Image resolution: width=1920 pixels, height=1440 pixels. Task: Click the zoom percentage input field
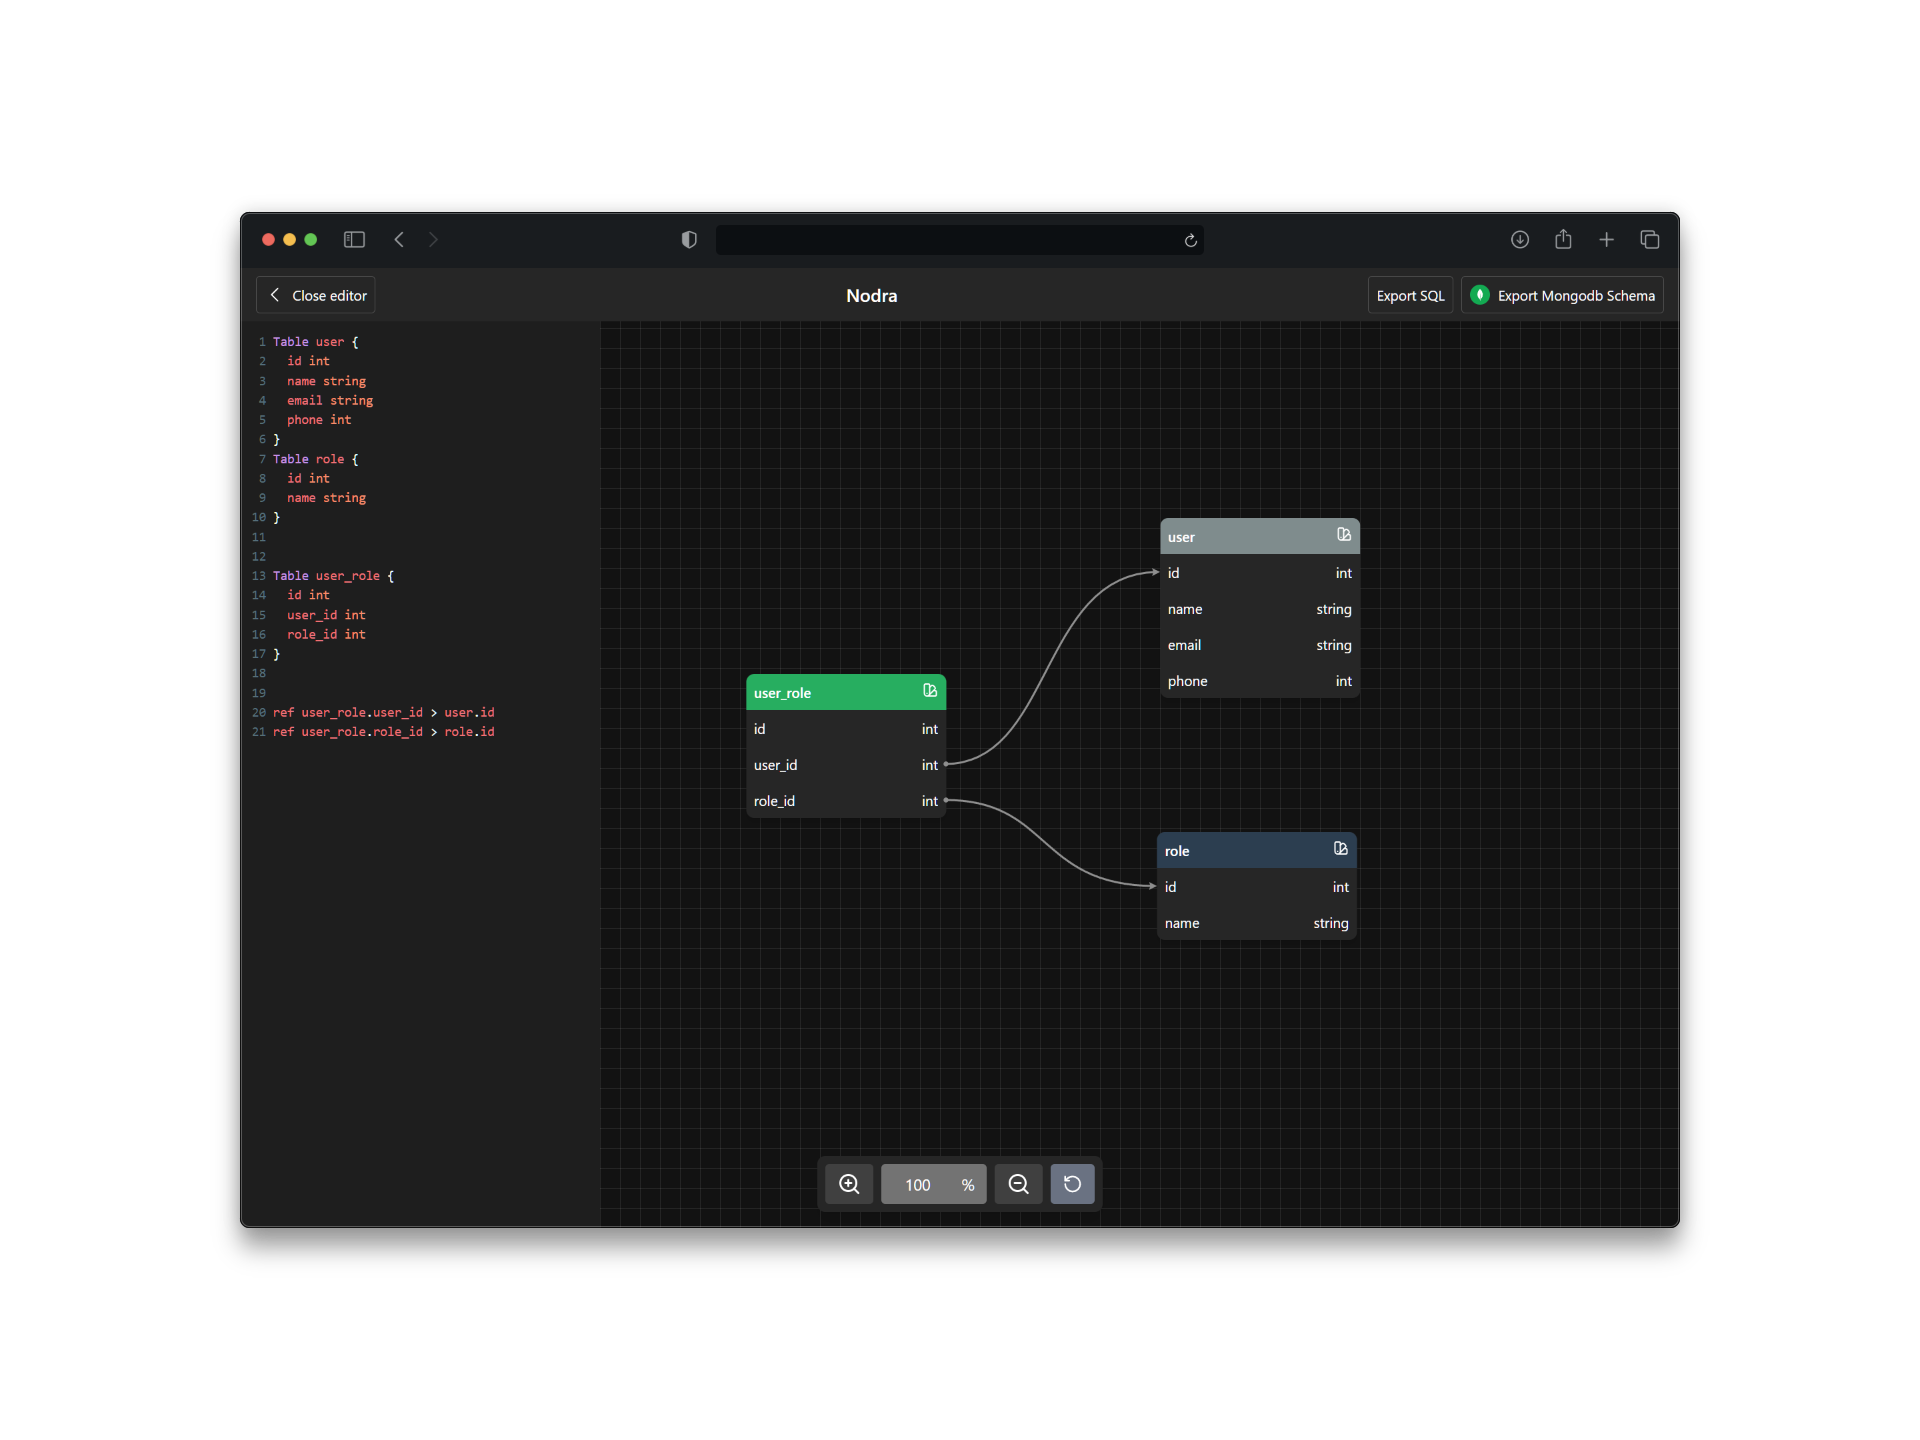(918, 1185)
